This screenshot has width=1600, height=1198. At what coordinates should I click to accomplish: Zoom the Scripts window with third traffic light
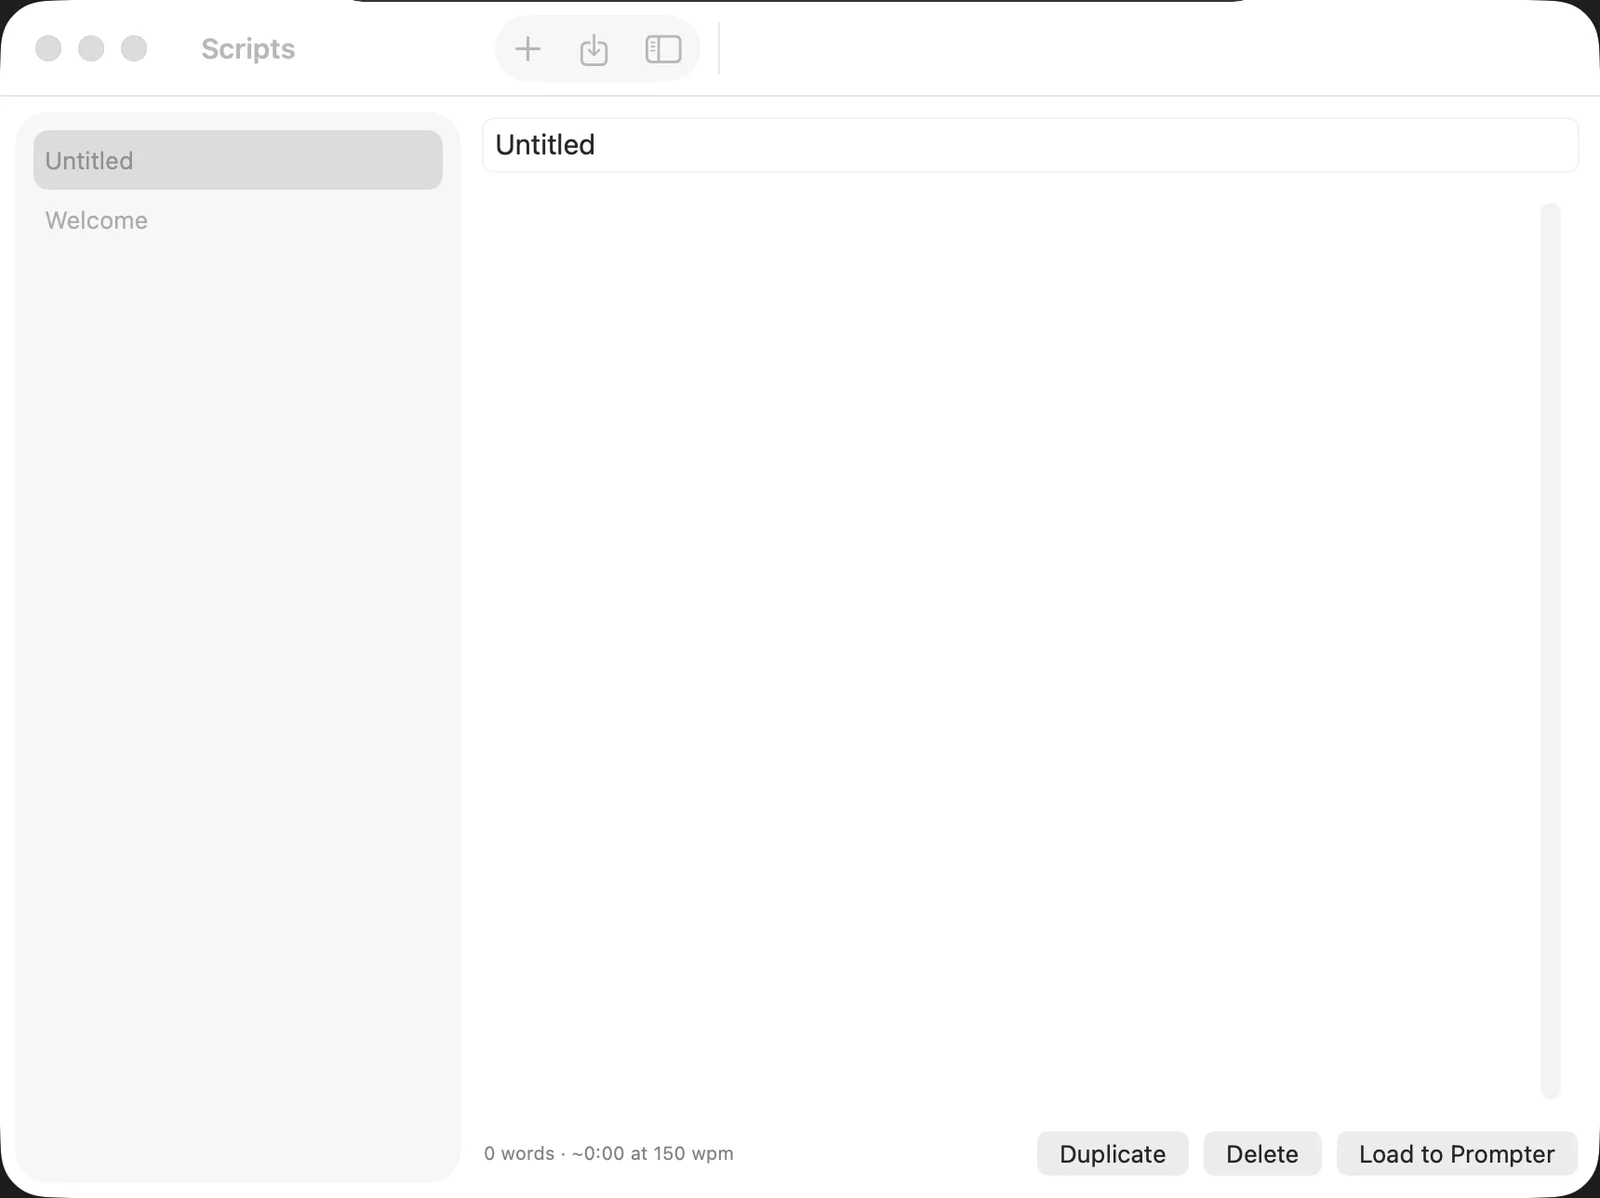pos(134,48)
